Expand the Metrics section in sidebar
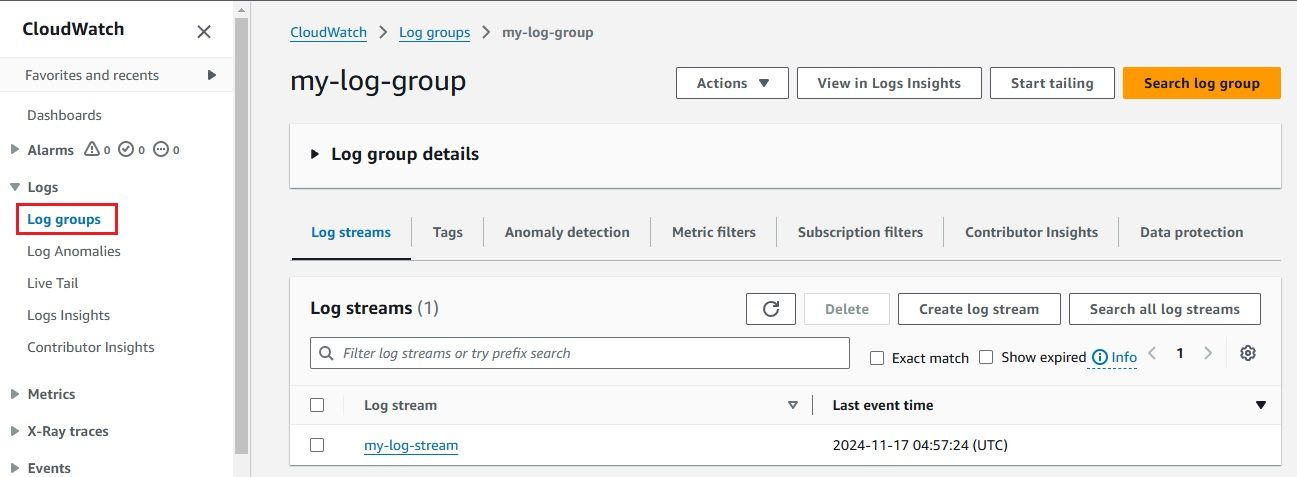 click(x=14, y=394)
